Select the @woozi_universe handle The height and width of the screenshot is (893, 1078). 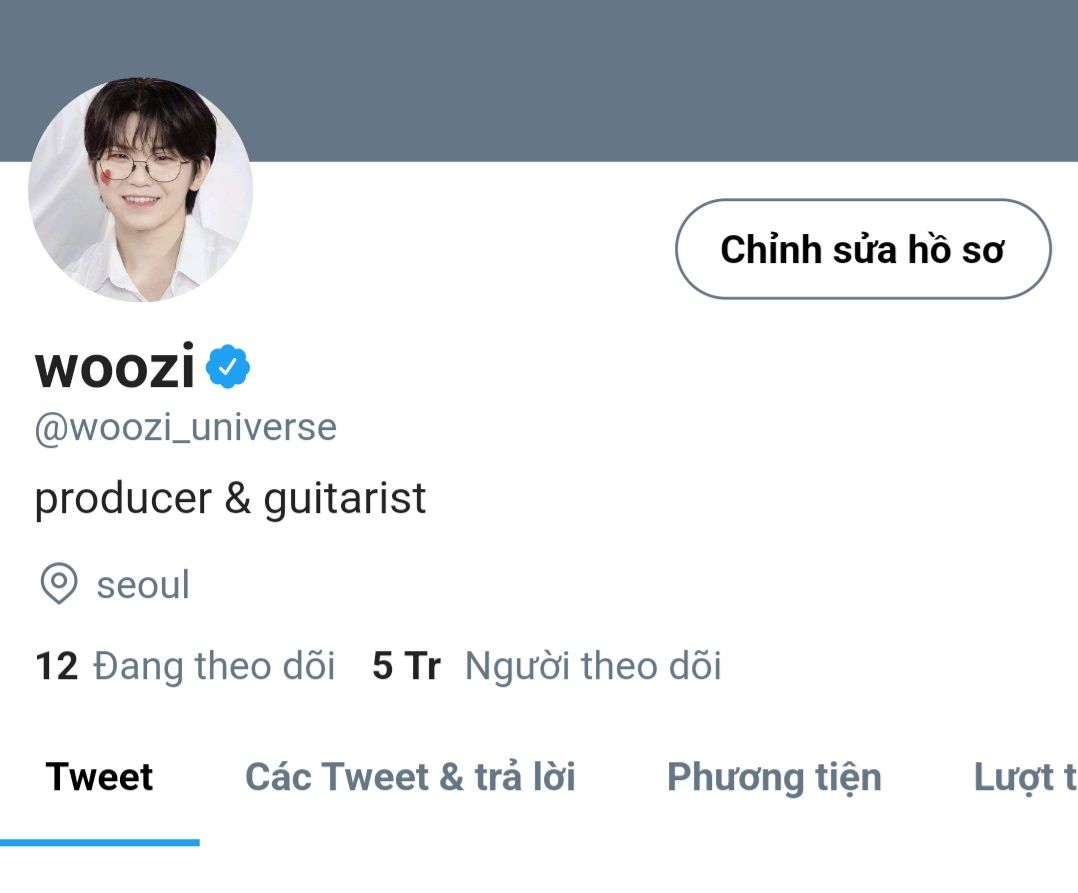186,428
